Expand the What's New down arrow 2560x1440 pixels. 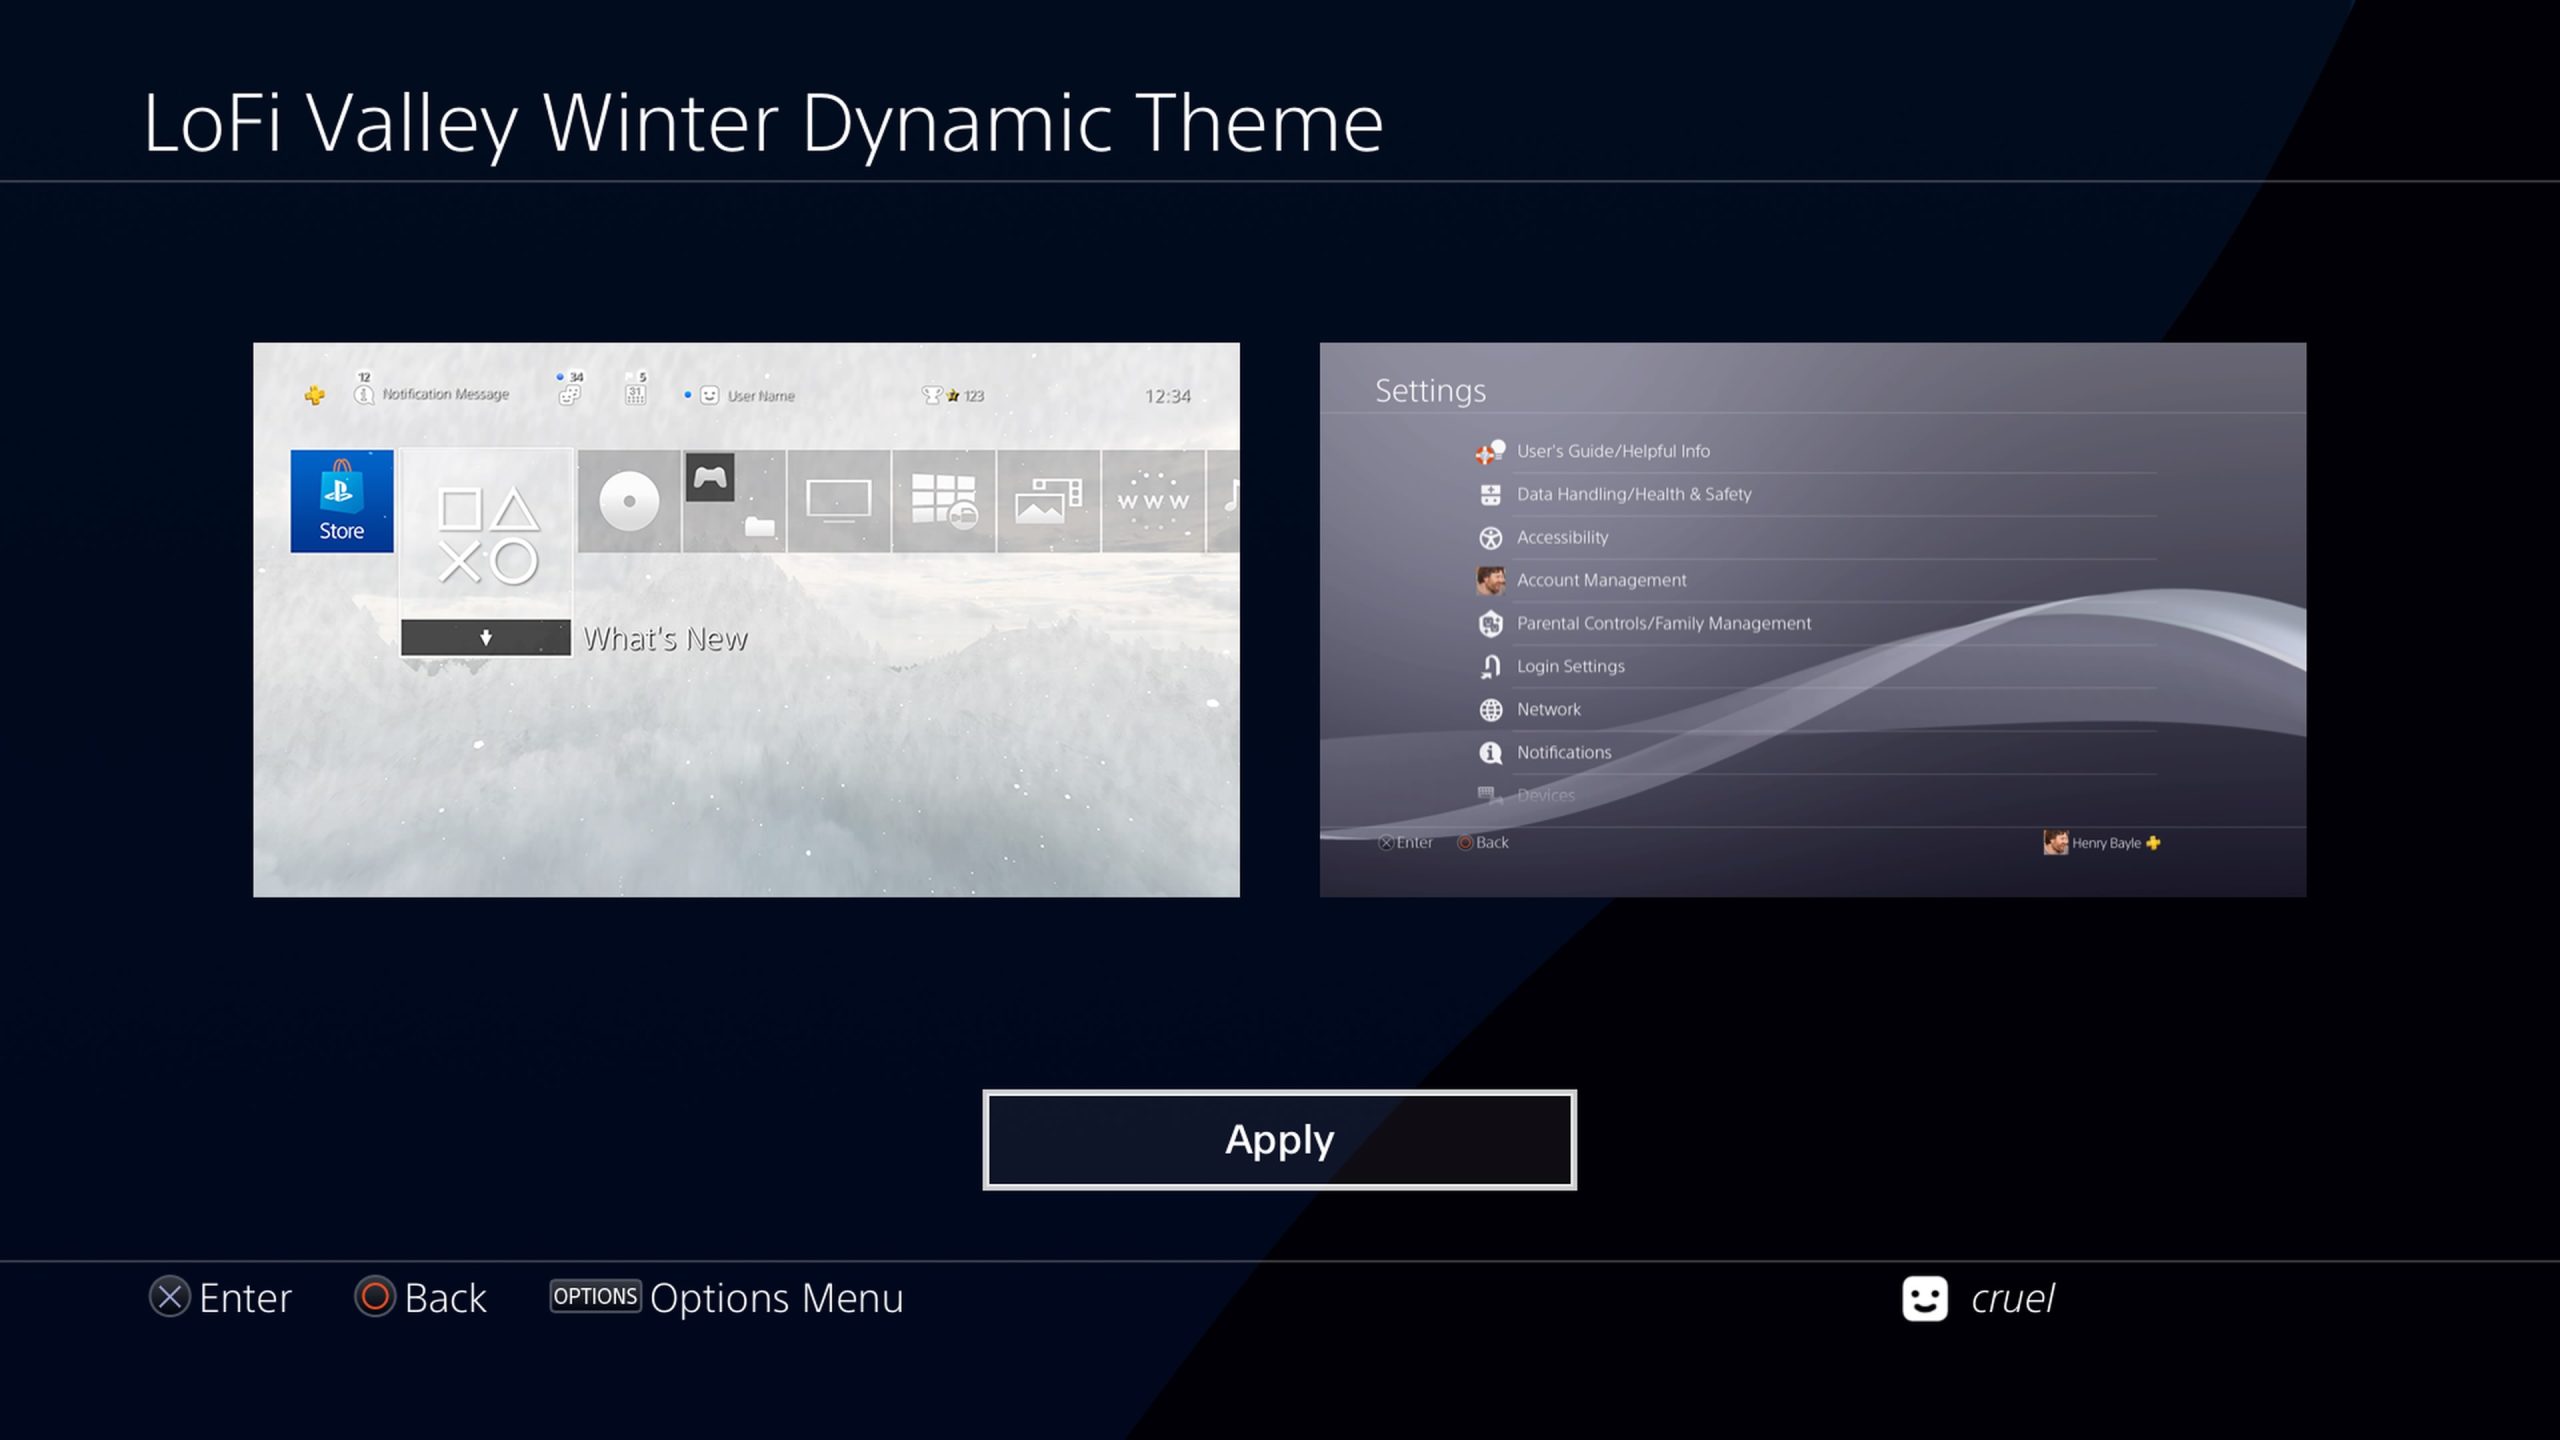pos(486,637)
